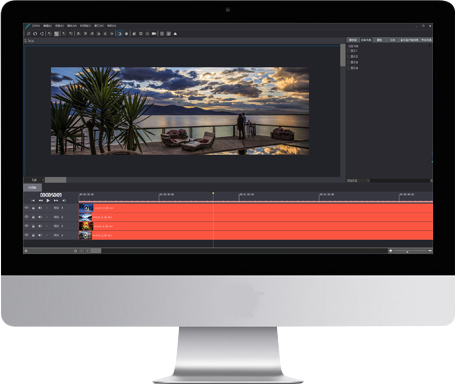This screenshot has width=456, height=384.
Task: Switch to the third tab in right panel
Action: pos(379,40)
